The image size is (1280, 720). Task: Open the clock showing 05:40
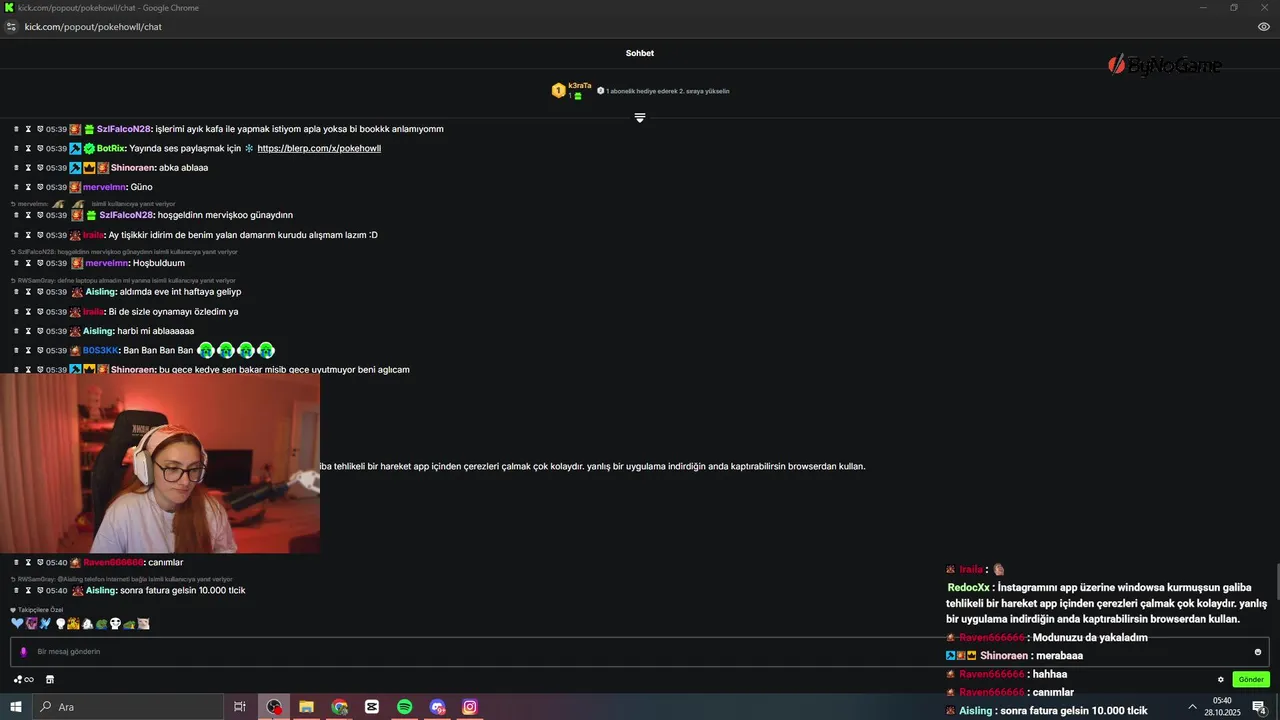click(x=1222, y=707)
